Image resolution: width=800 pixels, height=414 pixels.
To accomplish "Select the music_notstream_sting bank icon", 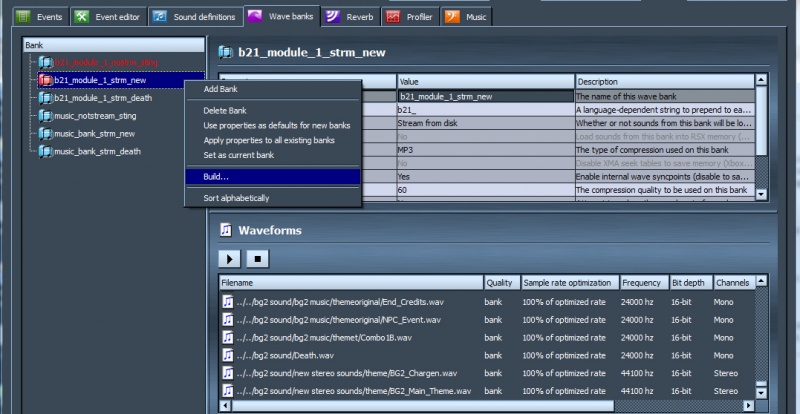I will point(45,116).
